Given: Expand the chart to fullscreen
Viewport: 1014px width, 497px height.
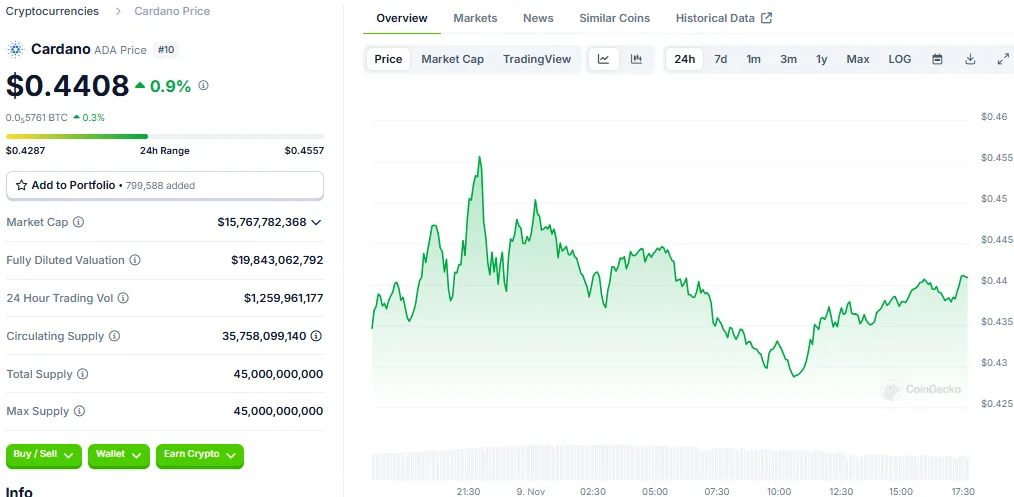Looking at the screenshot, I should 1003,59.
